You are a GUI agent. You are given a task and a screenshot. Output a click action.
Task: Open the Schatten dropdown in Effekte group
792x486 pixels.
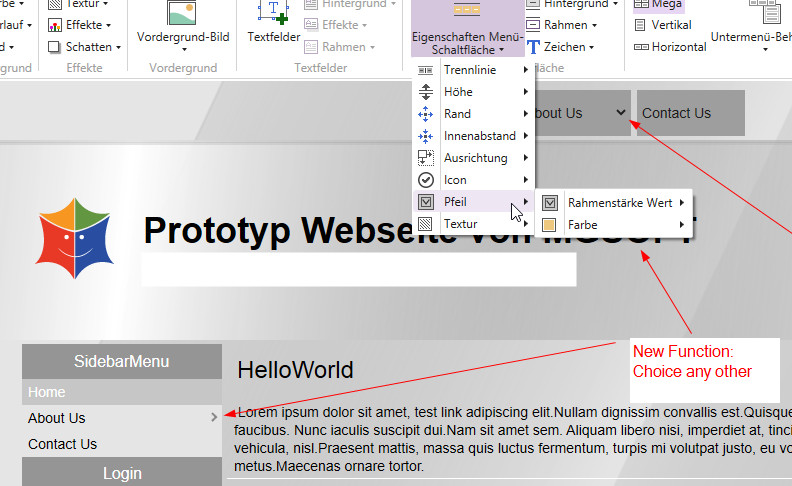pos(86,47)
